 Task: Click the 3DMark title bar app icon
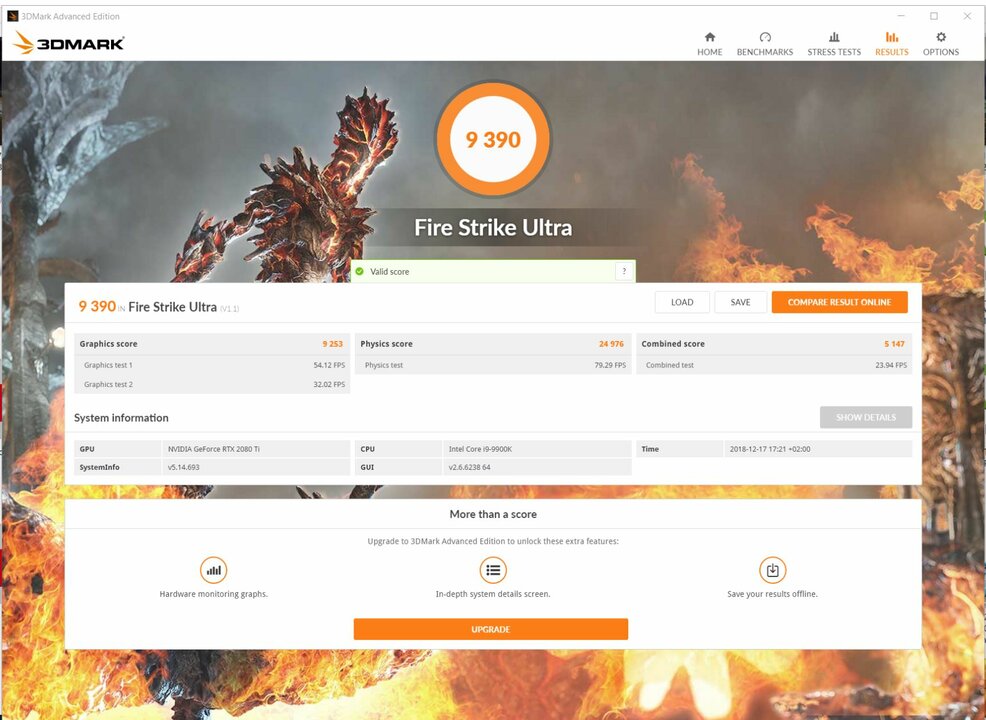[13, 16]
